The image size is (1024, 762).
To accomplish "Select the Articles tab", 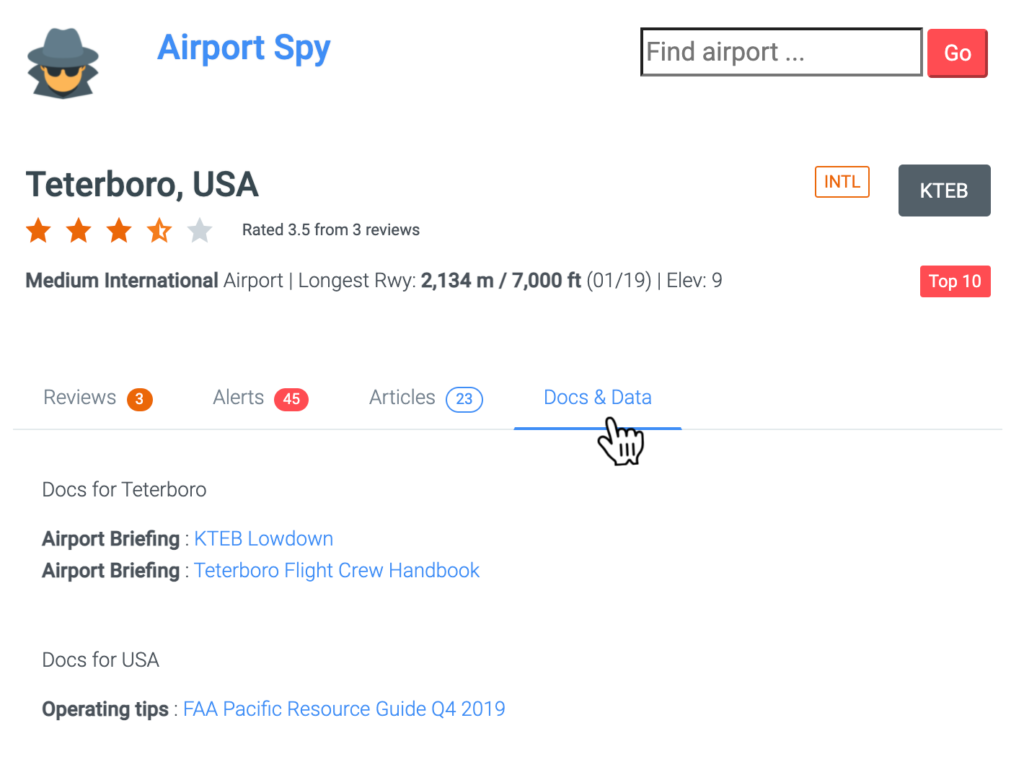I will click(x=402, y=398).
